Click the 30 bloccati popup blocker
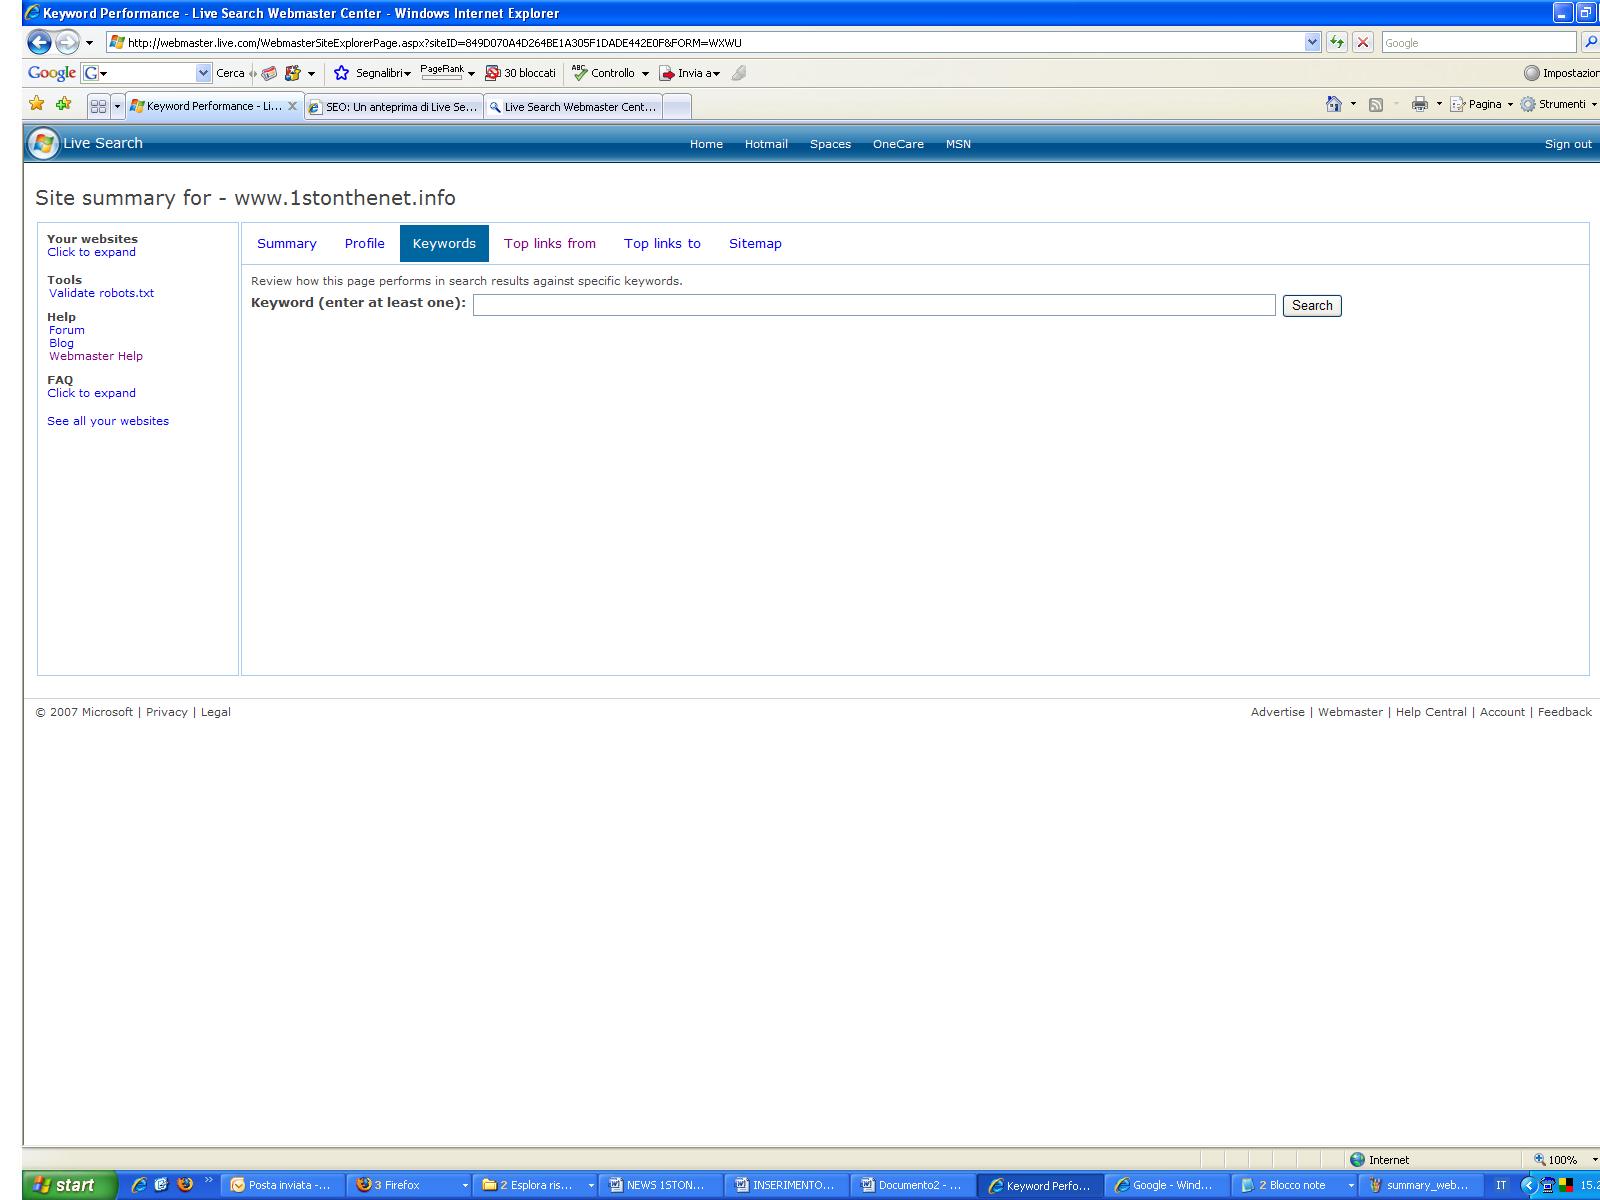The width and height of the screenshot is (1600, 1200). (x=520, y=73)
